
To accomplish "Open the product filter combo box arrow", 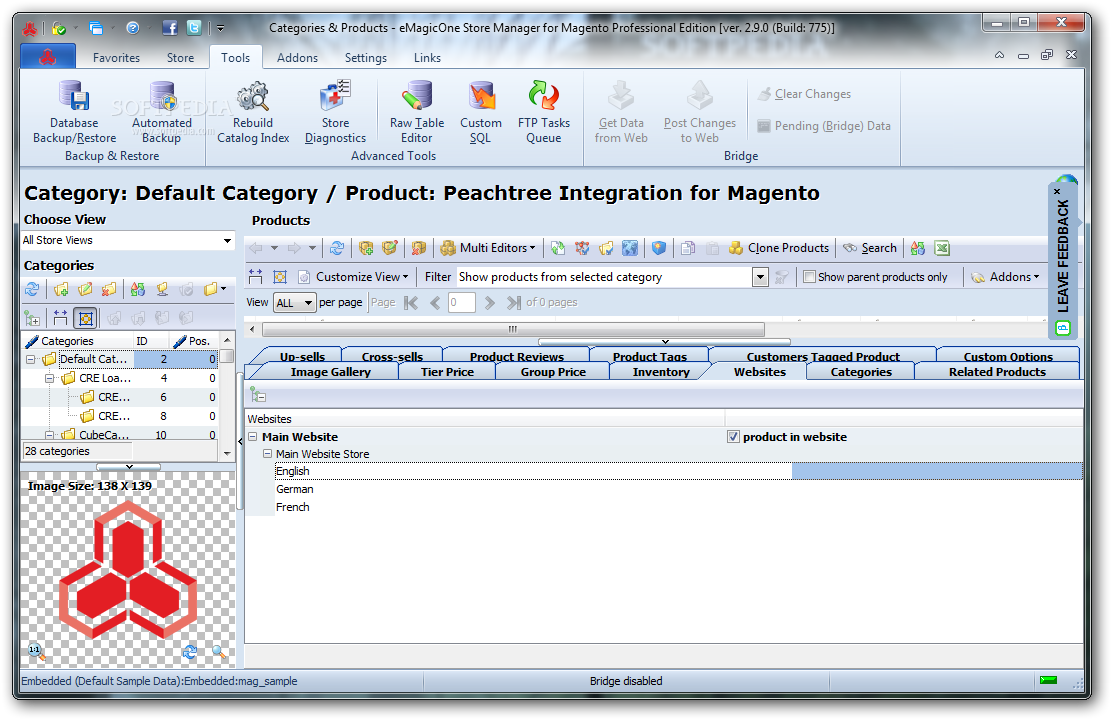I will coord(760,277).
